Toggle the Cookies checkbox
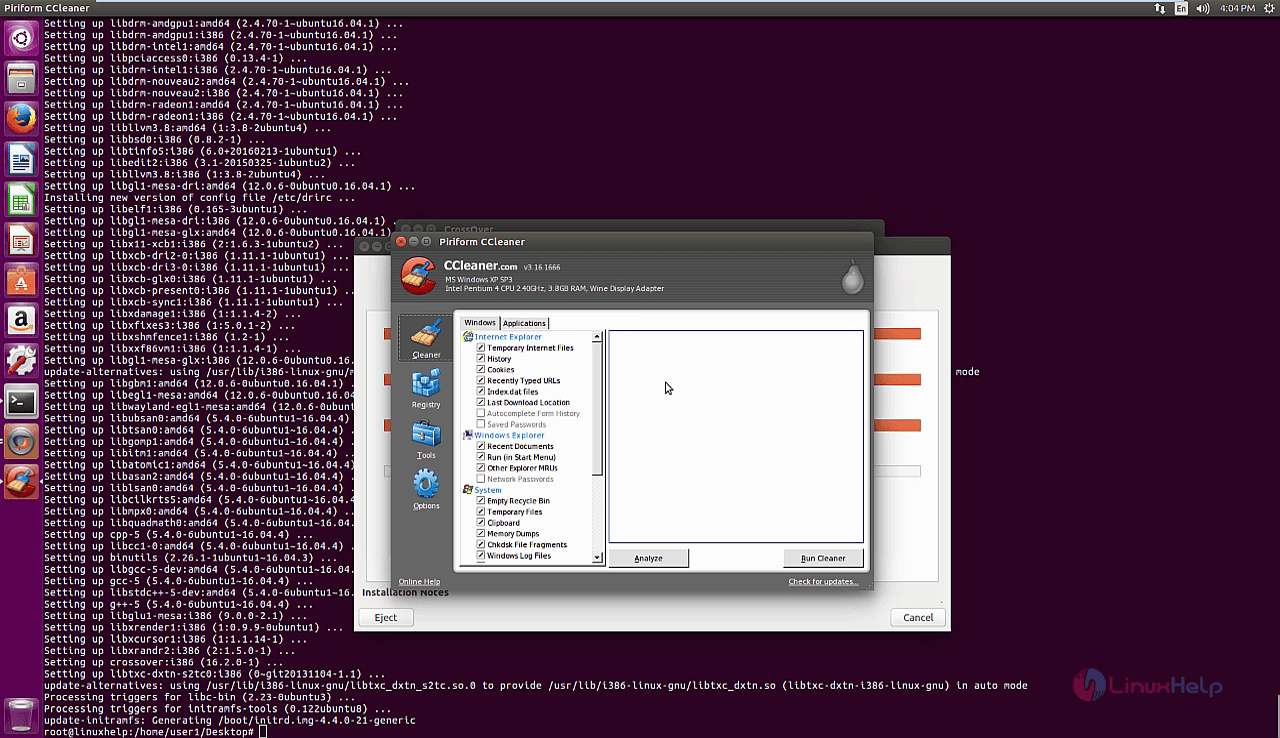 (x=481, y=370)
